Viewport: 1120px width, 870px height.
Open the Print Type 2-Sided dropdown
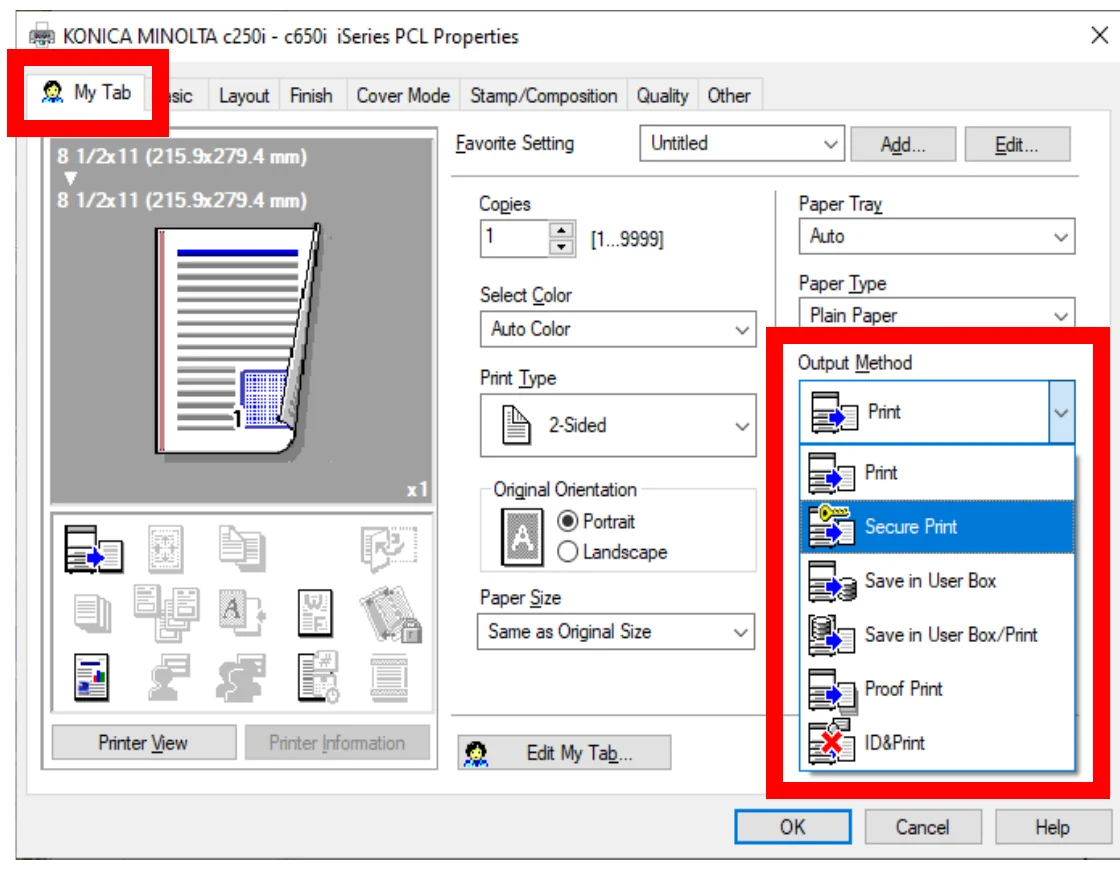coord(618,426)
